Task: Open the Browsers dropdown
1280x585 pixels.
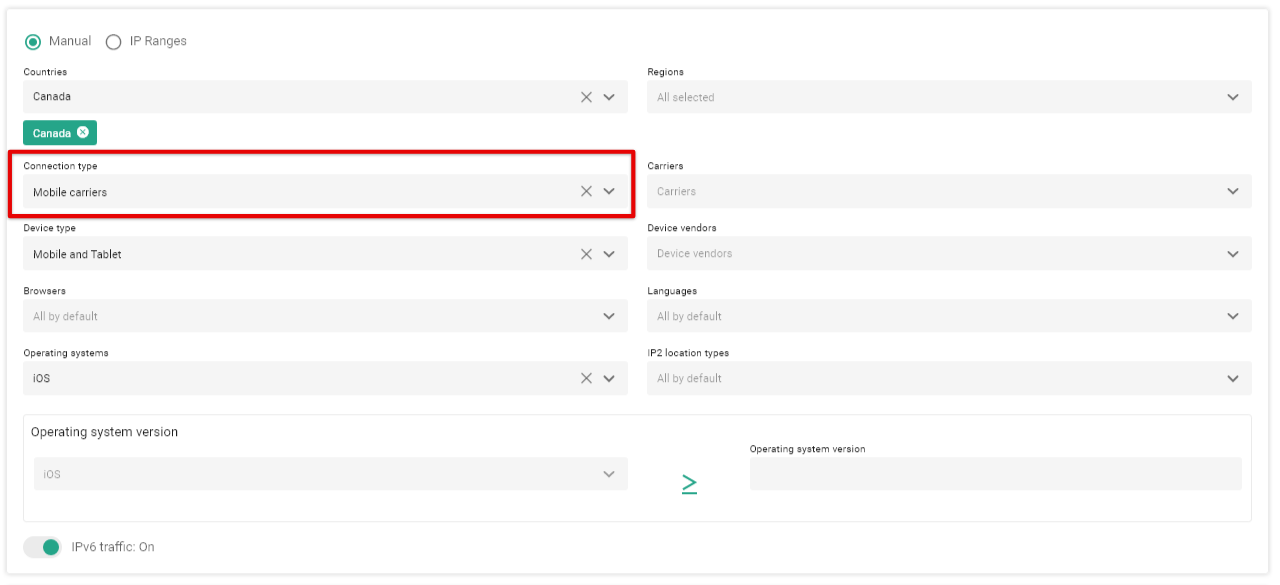Action: click(x=325, y=316)
